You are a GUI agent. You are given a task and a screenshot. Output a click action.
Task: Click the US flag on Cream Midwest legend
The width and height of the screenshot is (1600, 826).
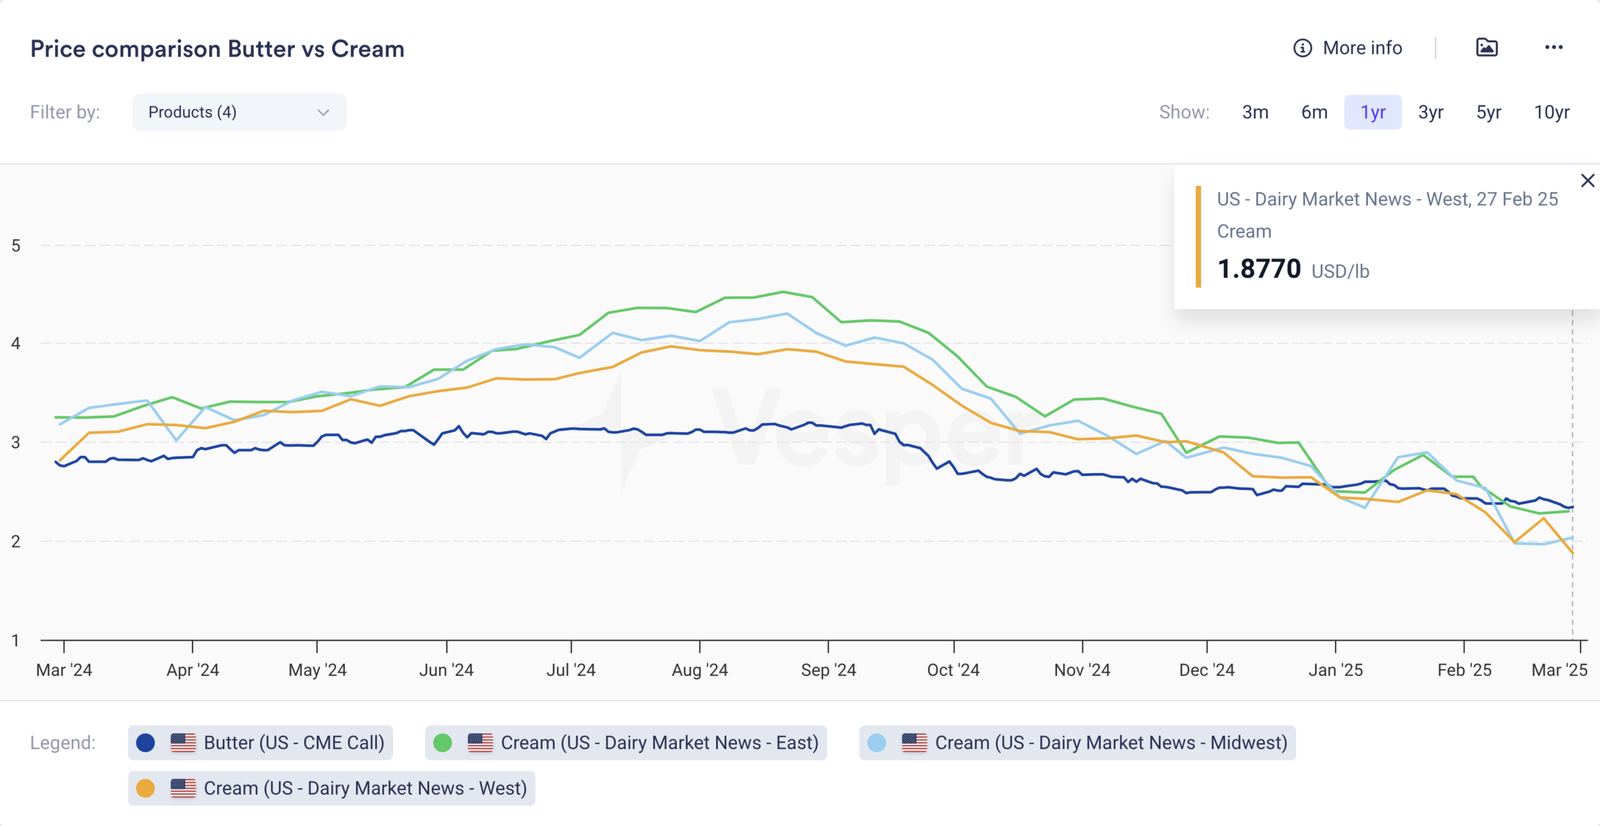(x=914, y=743)
